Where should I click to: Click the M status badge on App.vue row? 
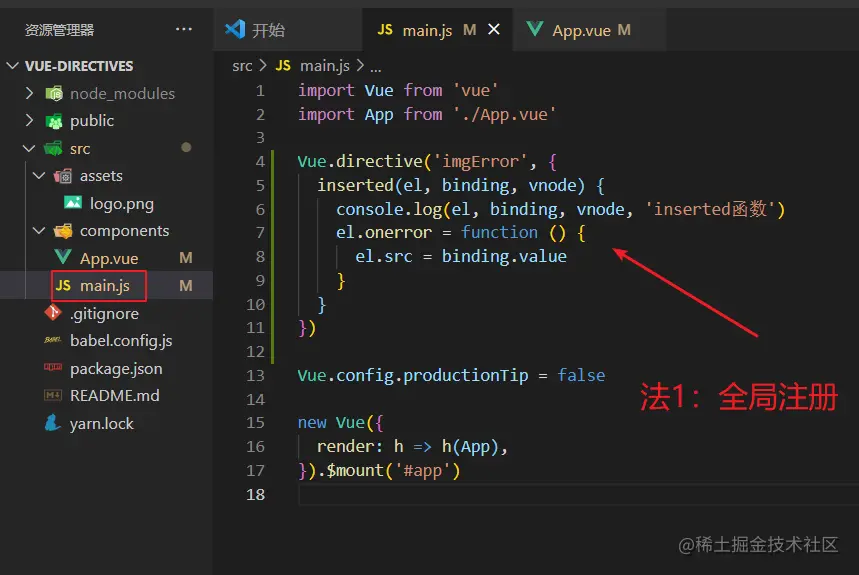coord(186,258)
